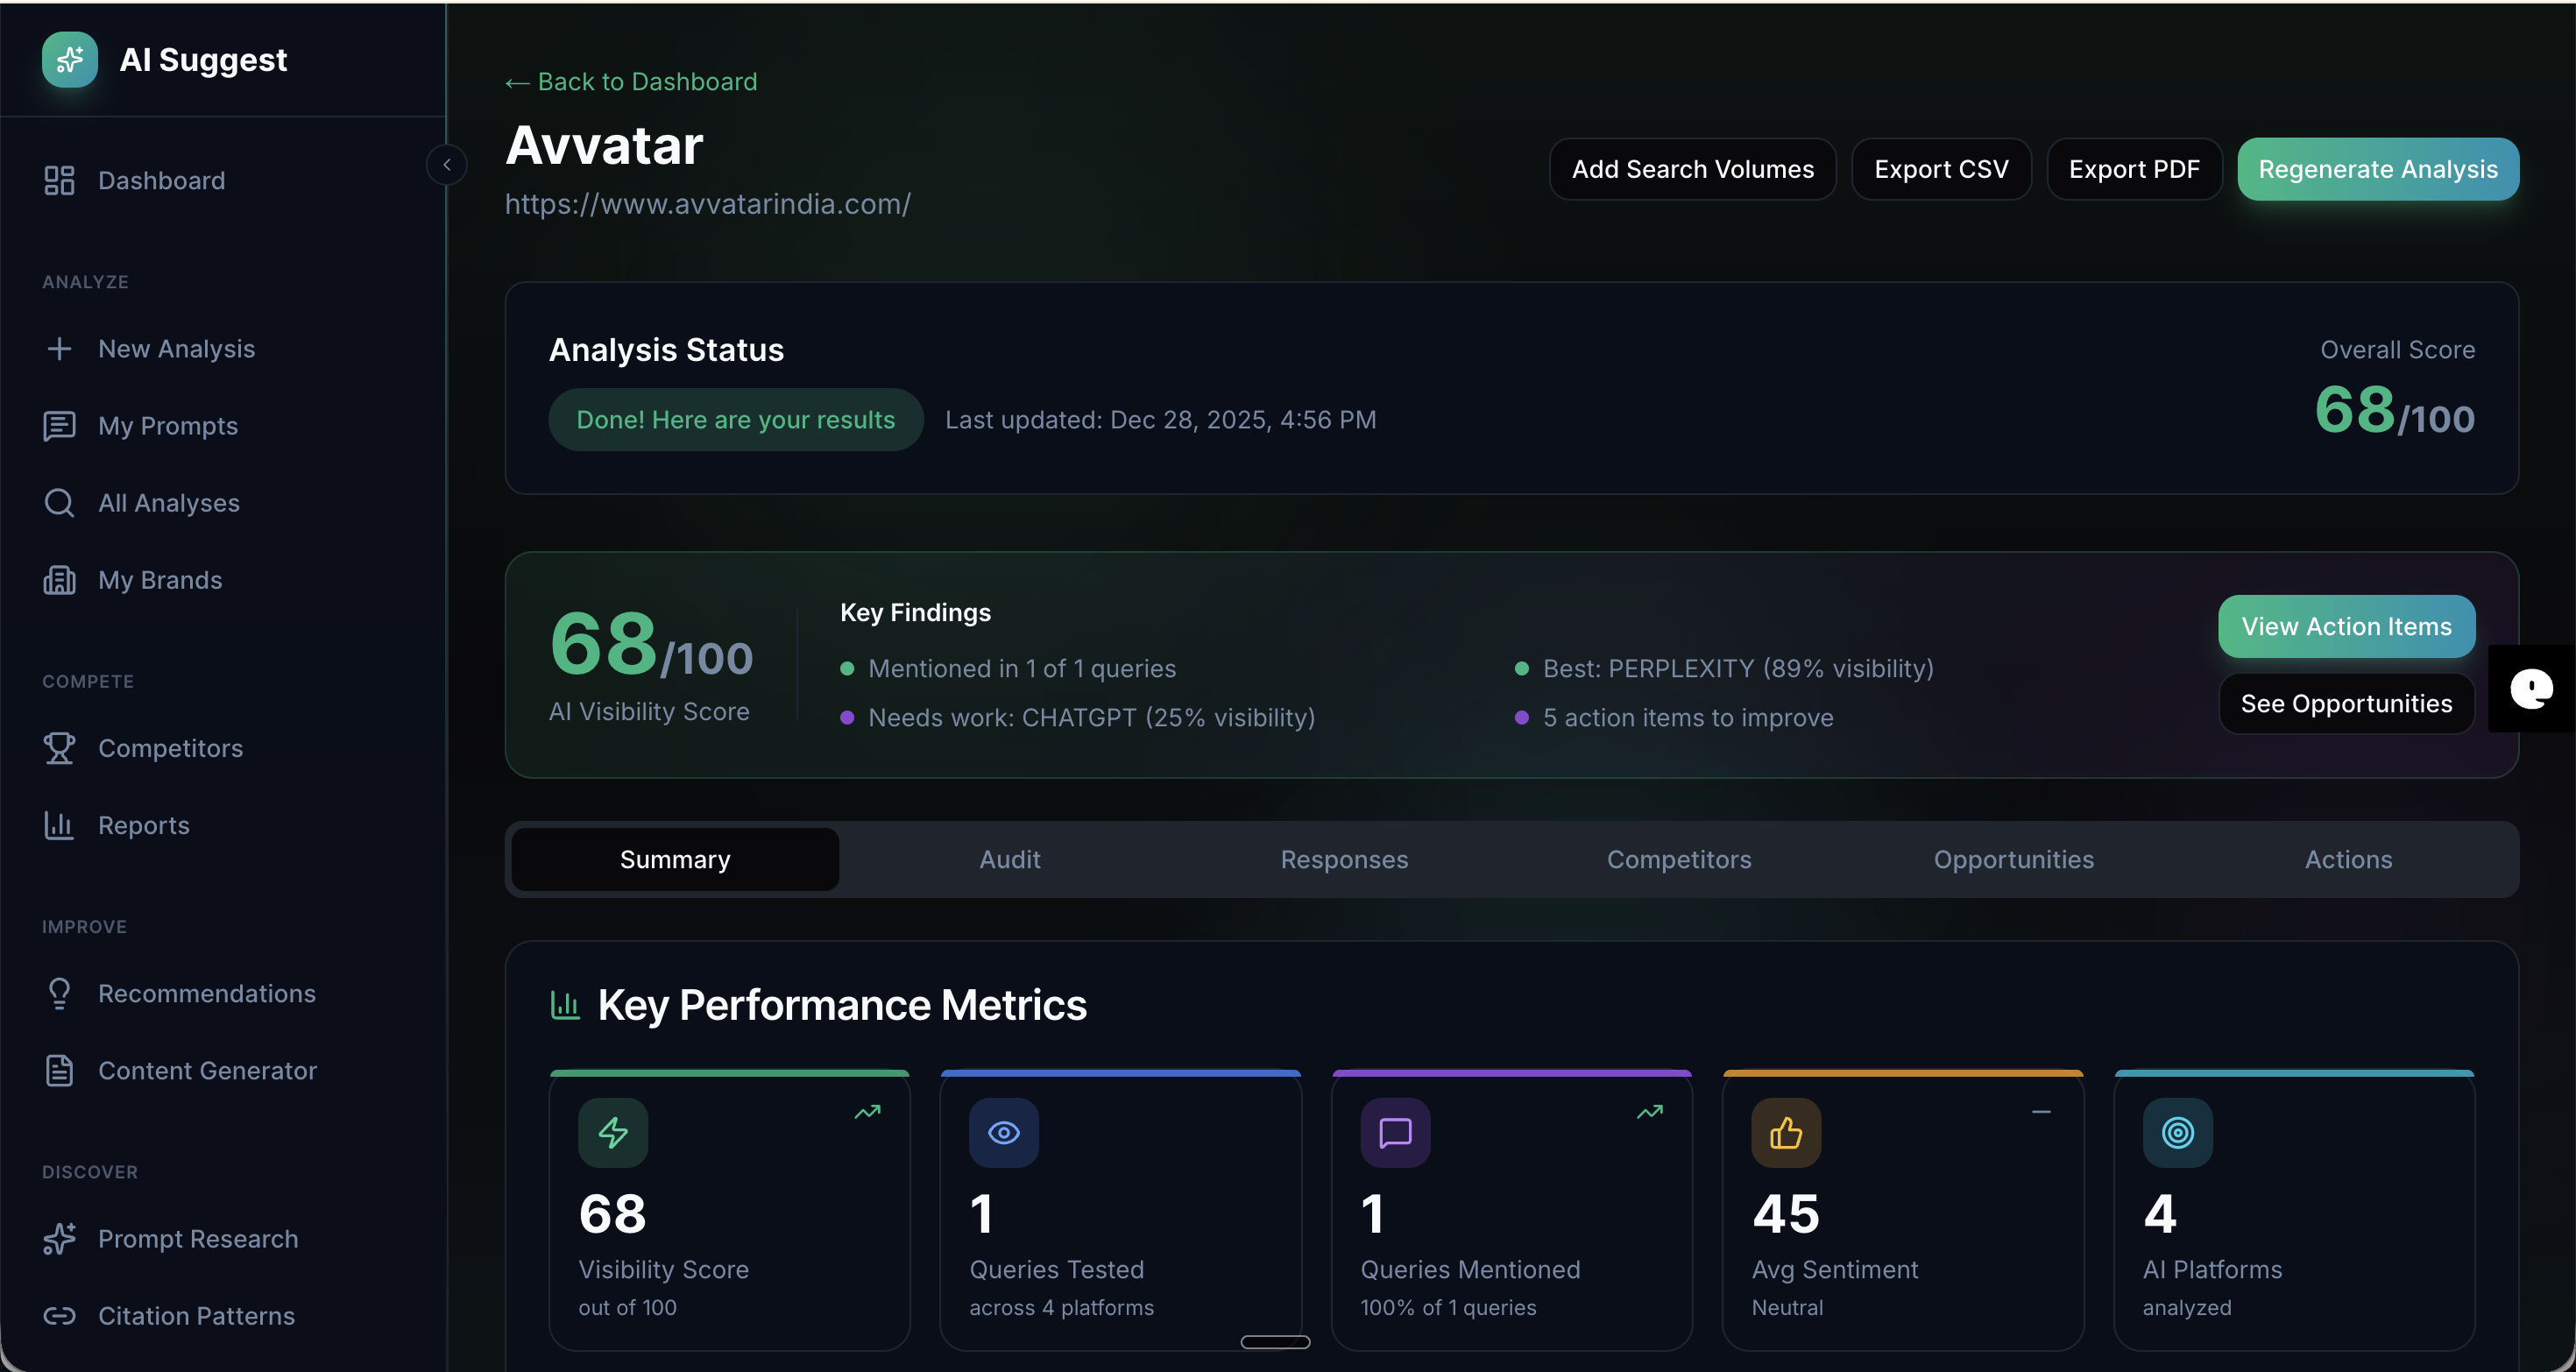This screenshot has width=2576, height=1372.
Task: View My Brands
Action: click(x=159, y=579)
